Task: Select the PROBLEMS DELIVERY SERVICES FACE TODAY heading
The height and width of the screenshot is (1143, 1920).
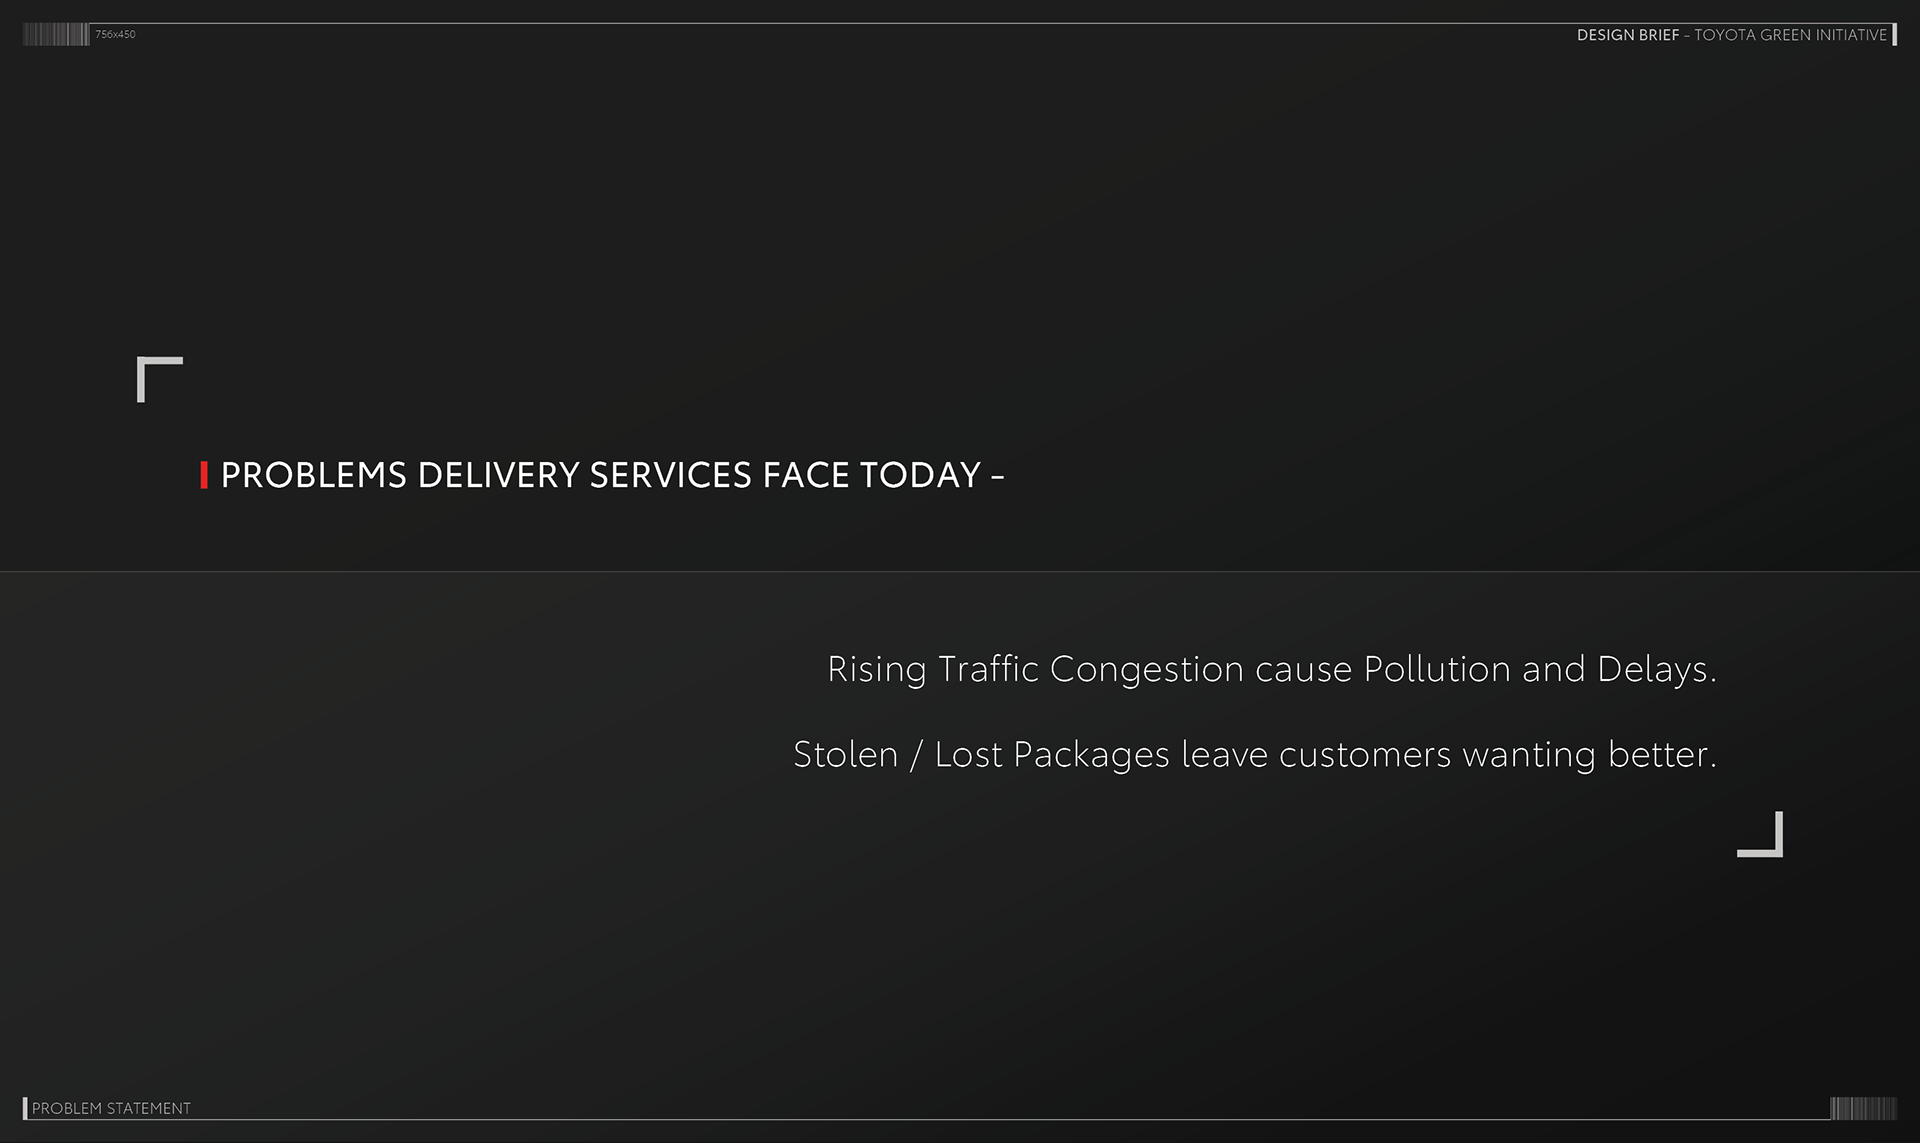Action: point(600,475)
